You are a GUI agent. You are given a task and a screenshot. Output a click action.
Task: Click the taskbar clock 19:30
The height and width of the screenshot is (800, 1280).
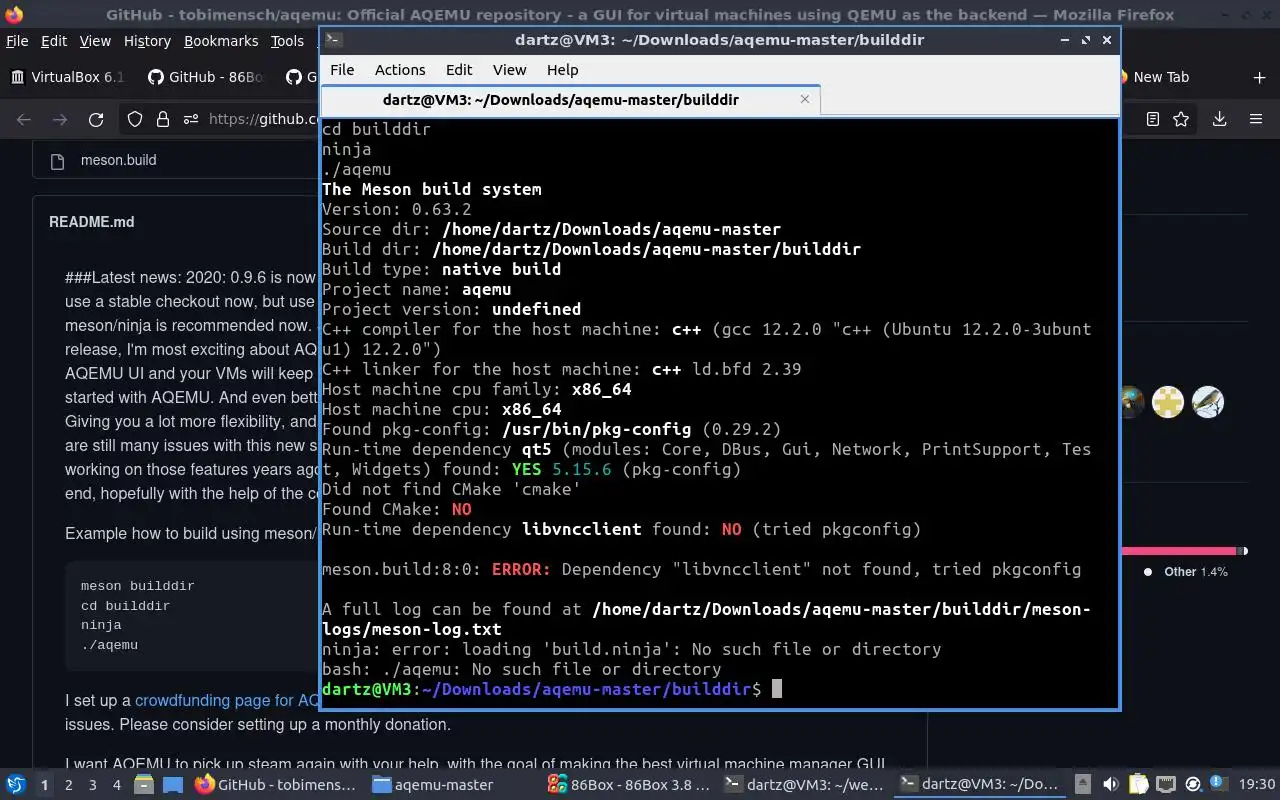tap(1257, 785)
